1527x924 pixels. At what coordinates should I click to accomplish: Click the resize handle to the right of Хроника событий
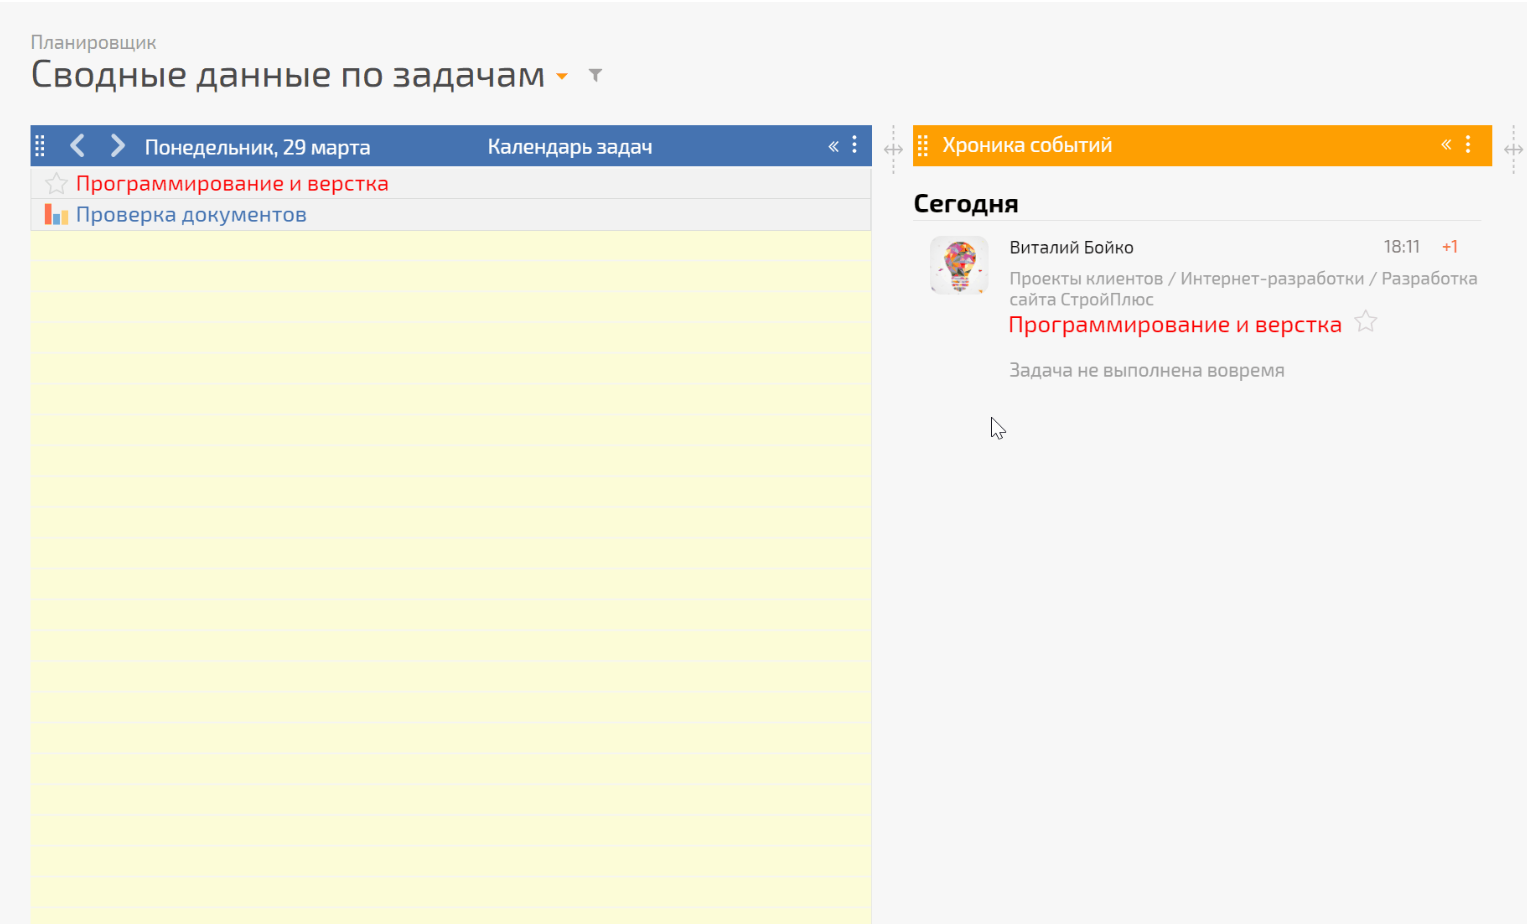pyautogui.click(x=1513, y=149)
